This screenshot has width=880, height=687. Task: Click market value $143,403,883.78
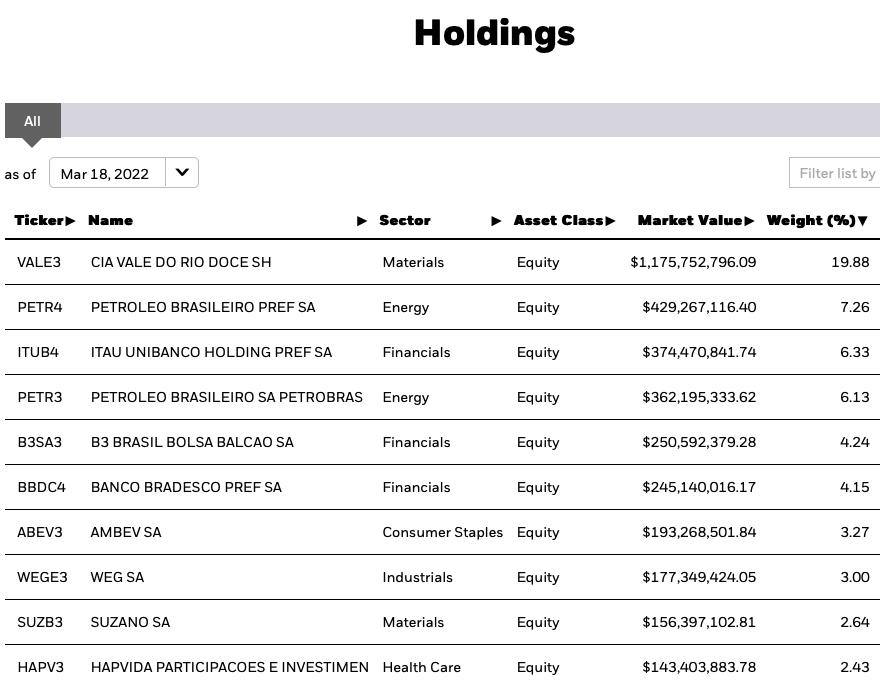[x=699, y=667]
